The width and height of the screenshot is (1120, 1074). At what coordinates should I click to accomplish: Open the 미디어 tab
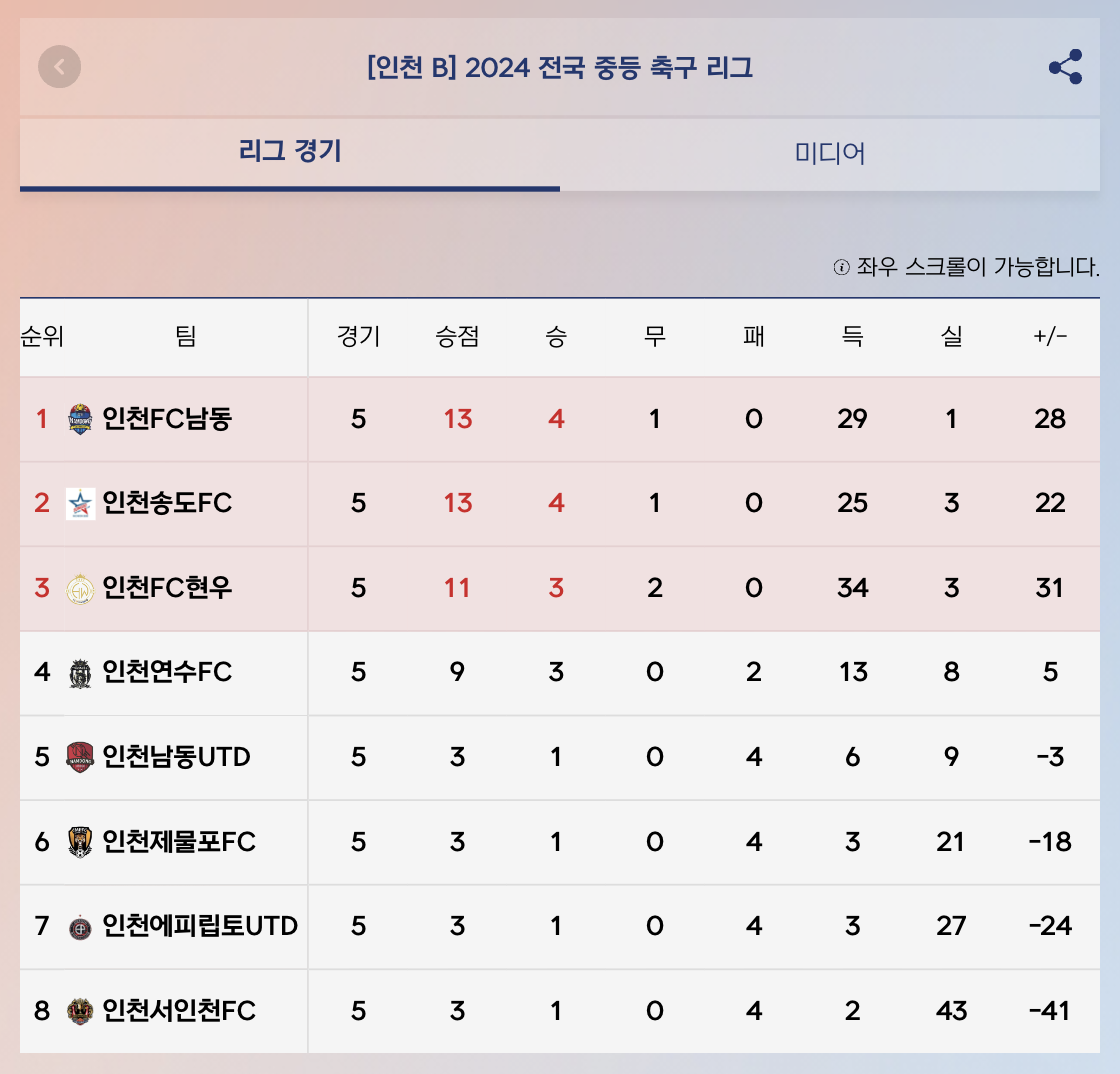point(830,153)
